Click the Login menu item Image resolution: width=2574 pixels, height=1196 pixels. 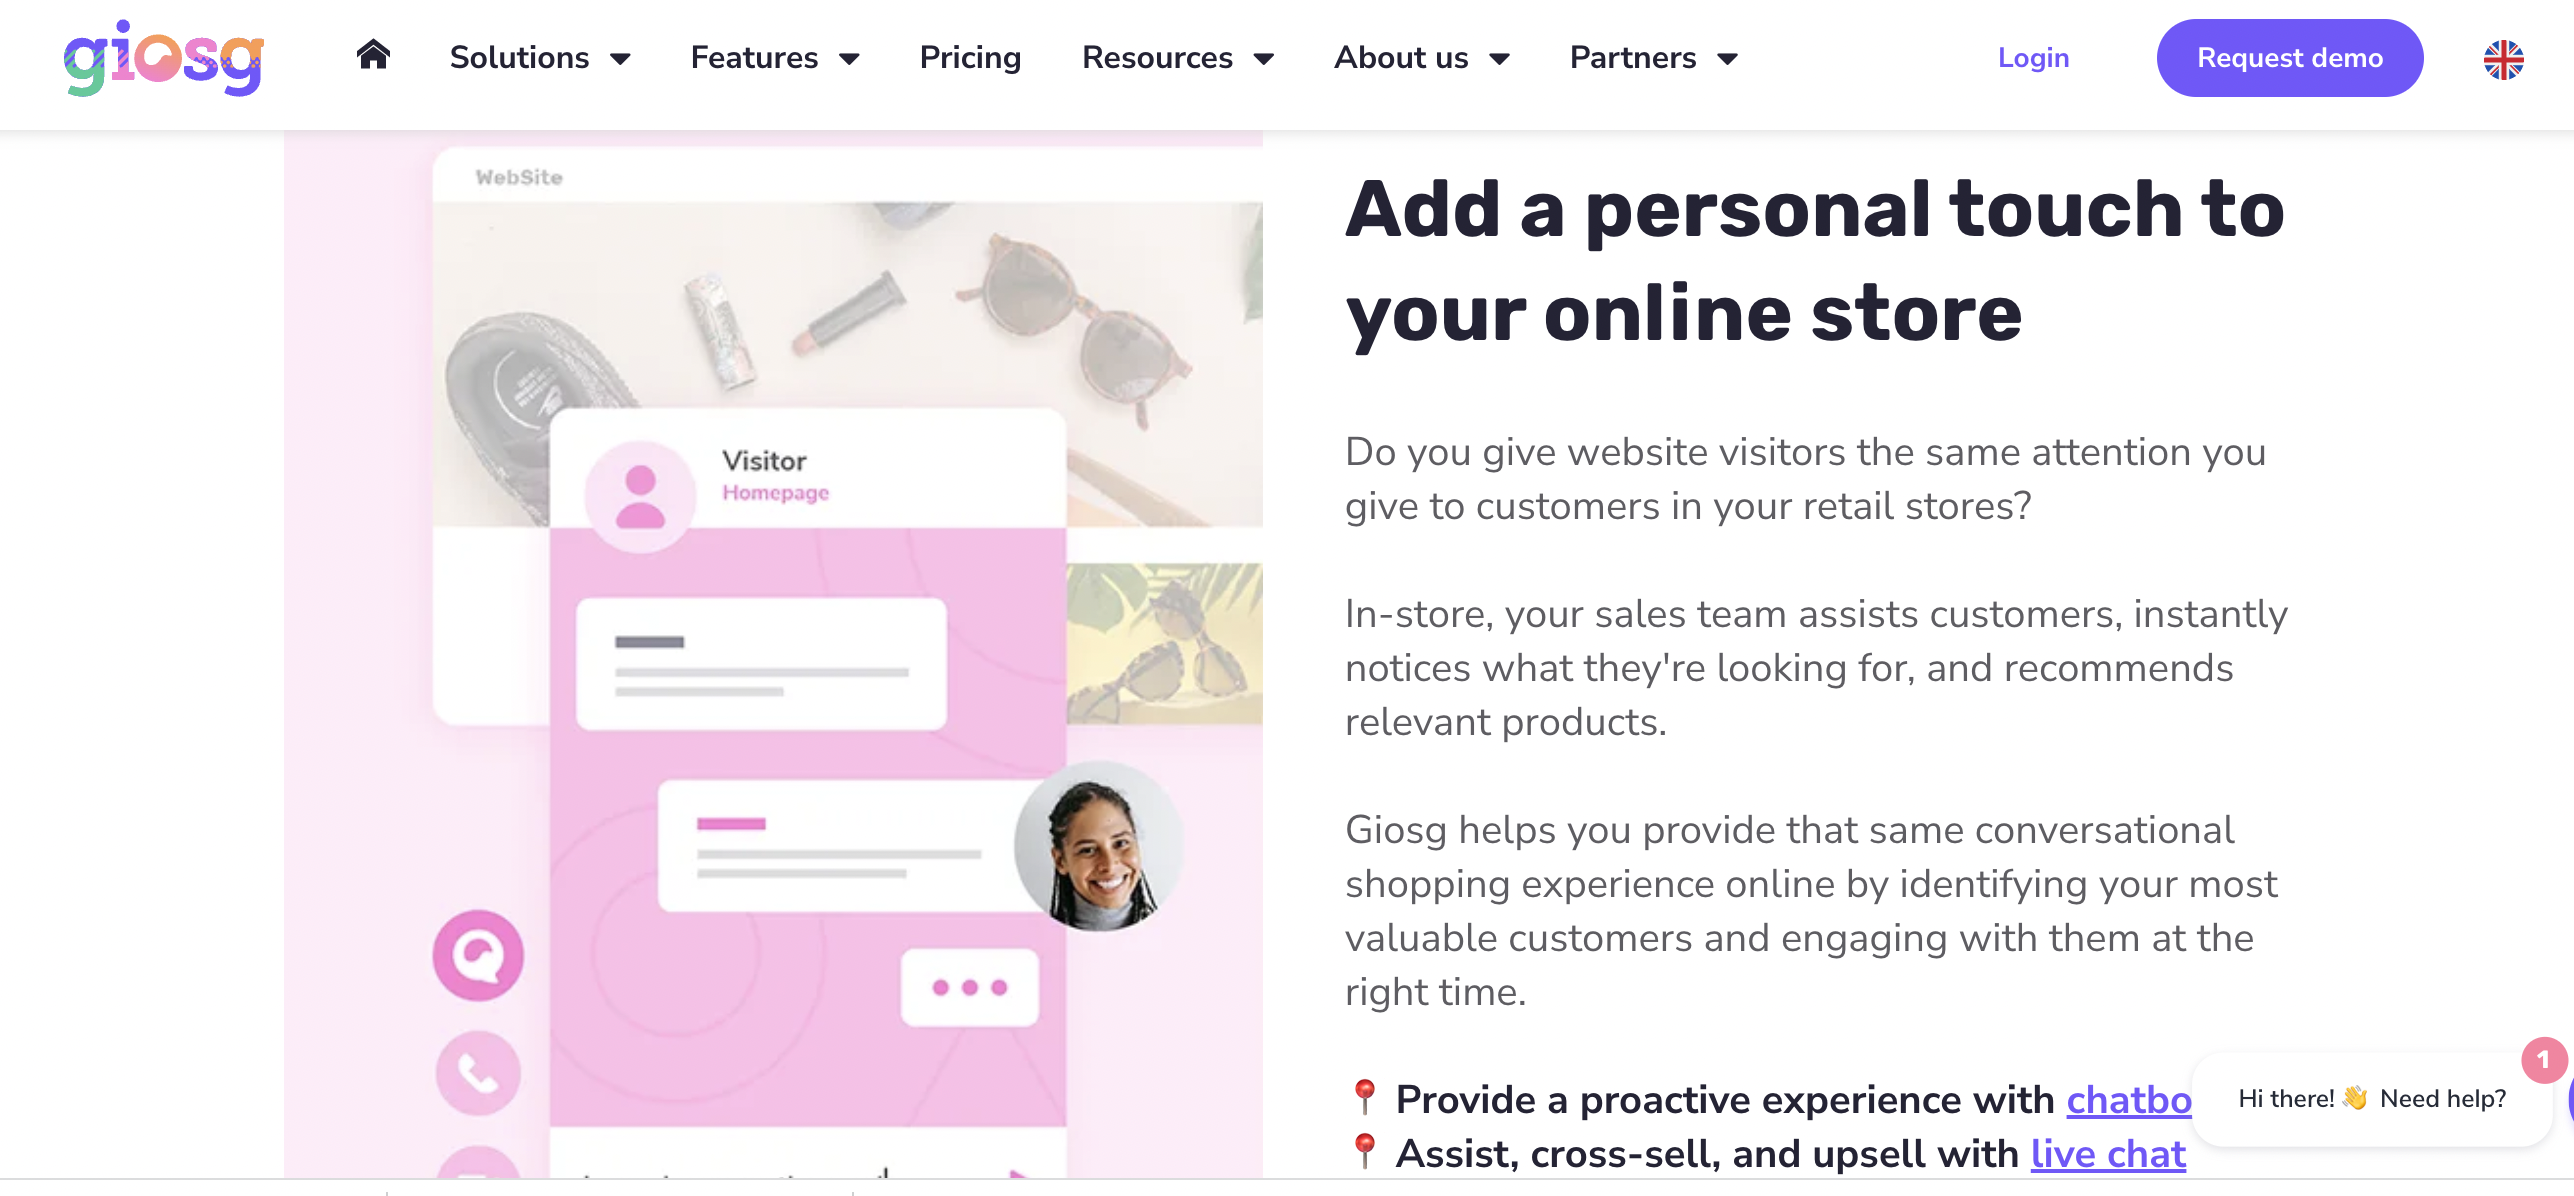tap(2034, 57)
